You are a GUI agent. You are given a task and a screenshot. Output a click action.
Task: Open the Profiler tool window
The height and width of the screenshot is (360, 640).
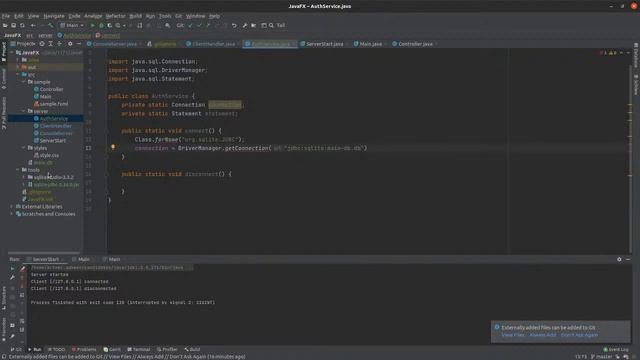click(x=167, y=349)
